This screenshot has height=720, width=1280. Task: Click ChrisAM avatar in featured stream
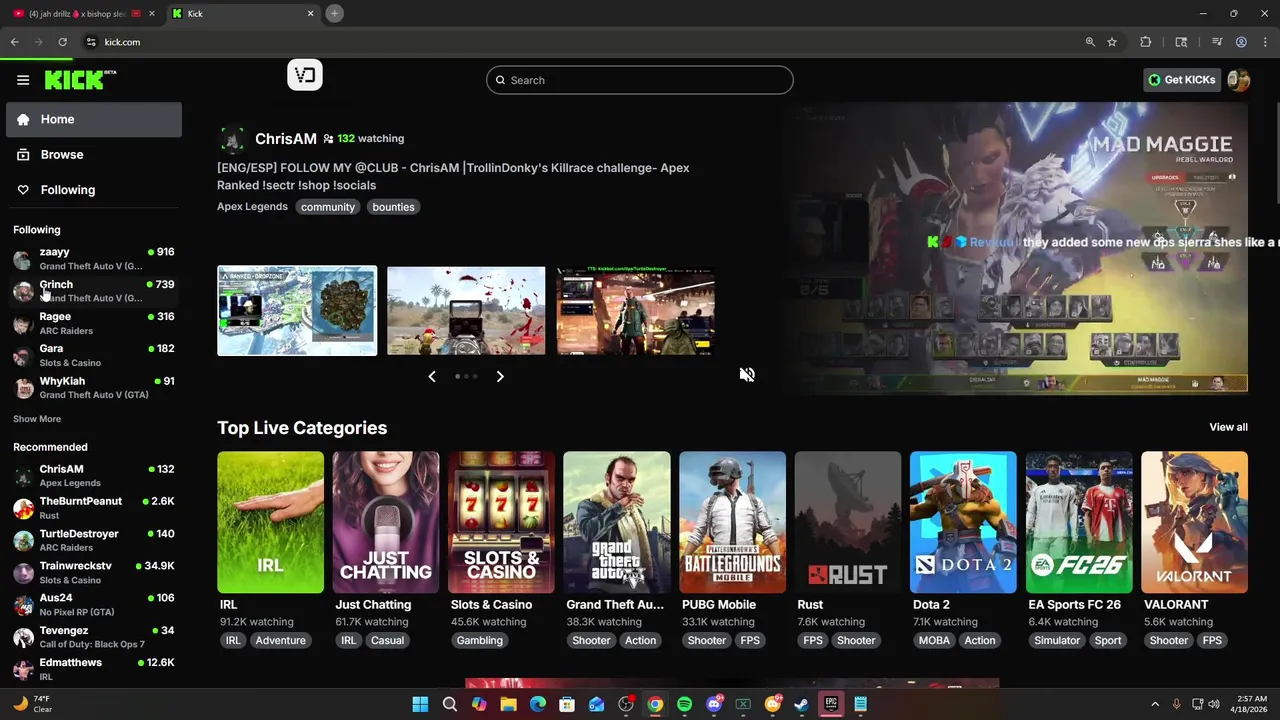pyautogui.click(x=232, y=139)
